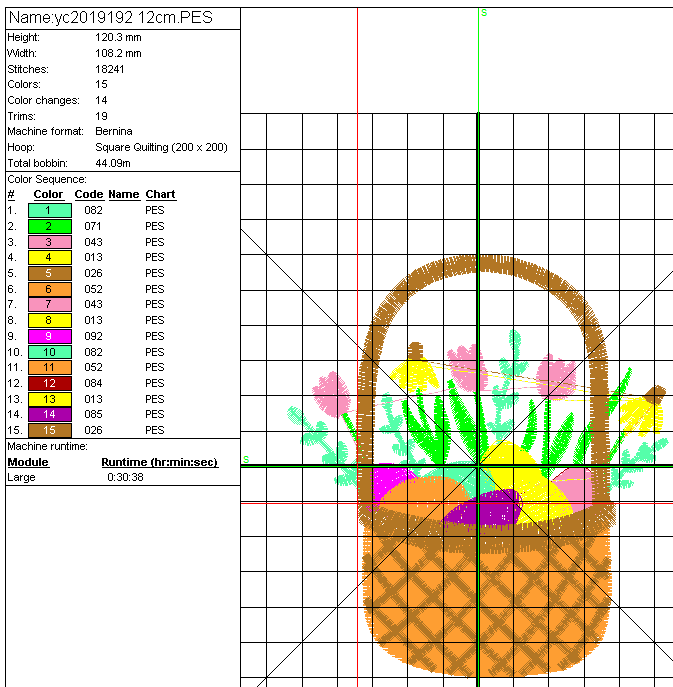Click the Module header under Machine runtime
Viewport: 673px width, 687px height.
pyautogui.click(x=28, y=462)
